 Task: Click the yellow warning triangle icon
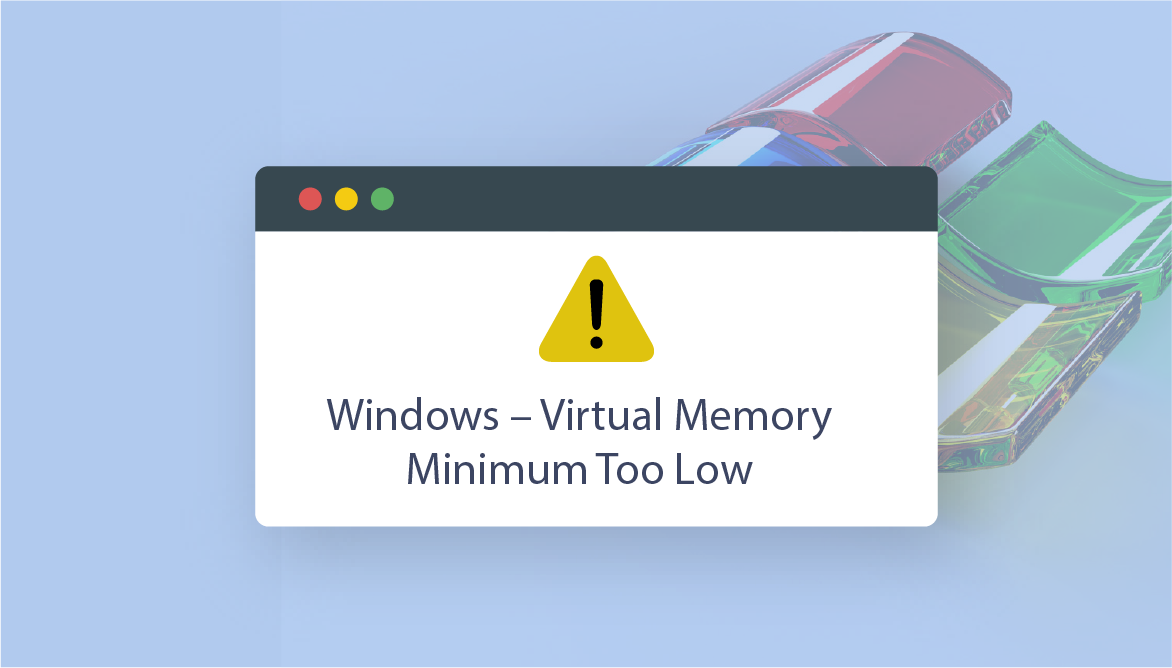(x=596, y=309)
